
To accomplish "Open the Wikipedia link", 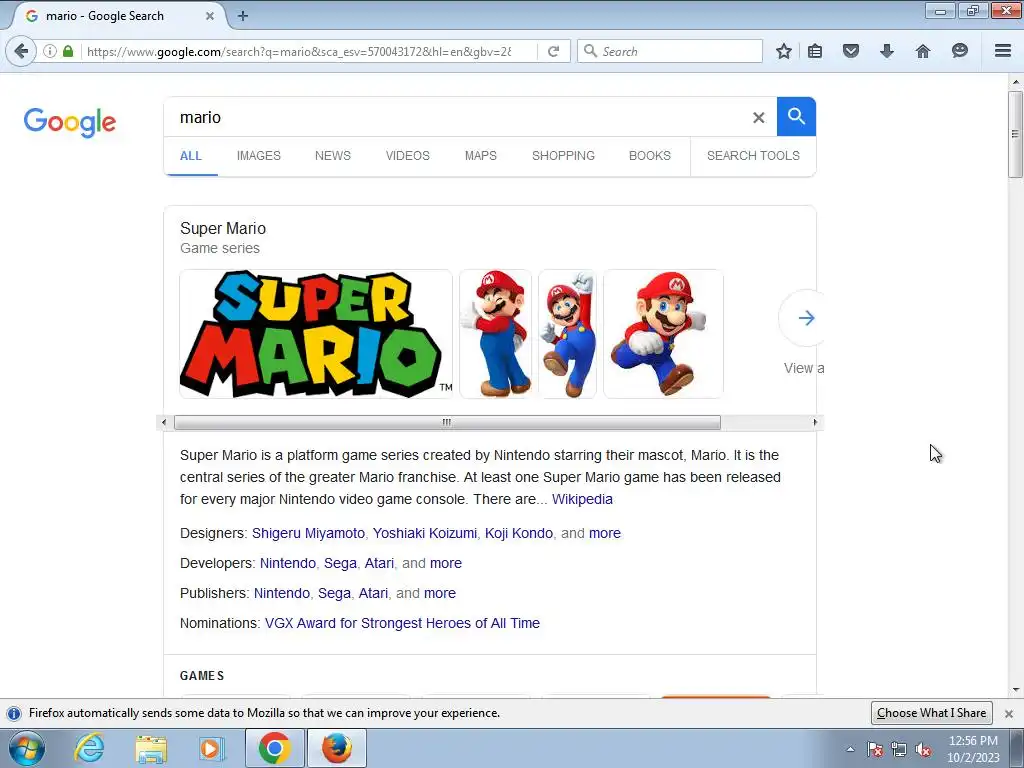I will (x=583, y=500).
